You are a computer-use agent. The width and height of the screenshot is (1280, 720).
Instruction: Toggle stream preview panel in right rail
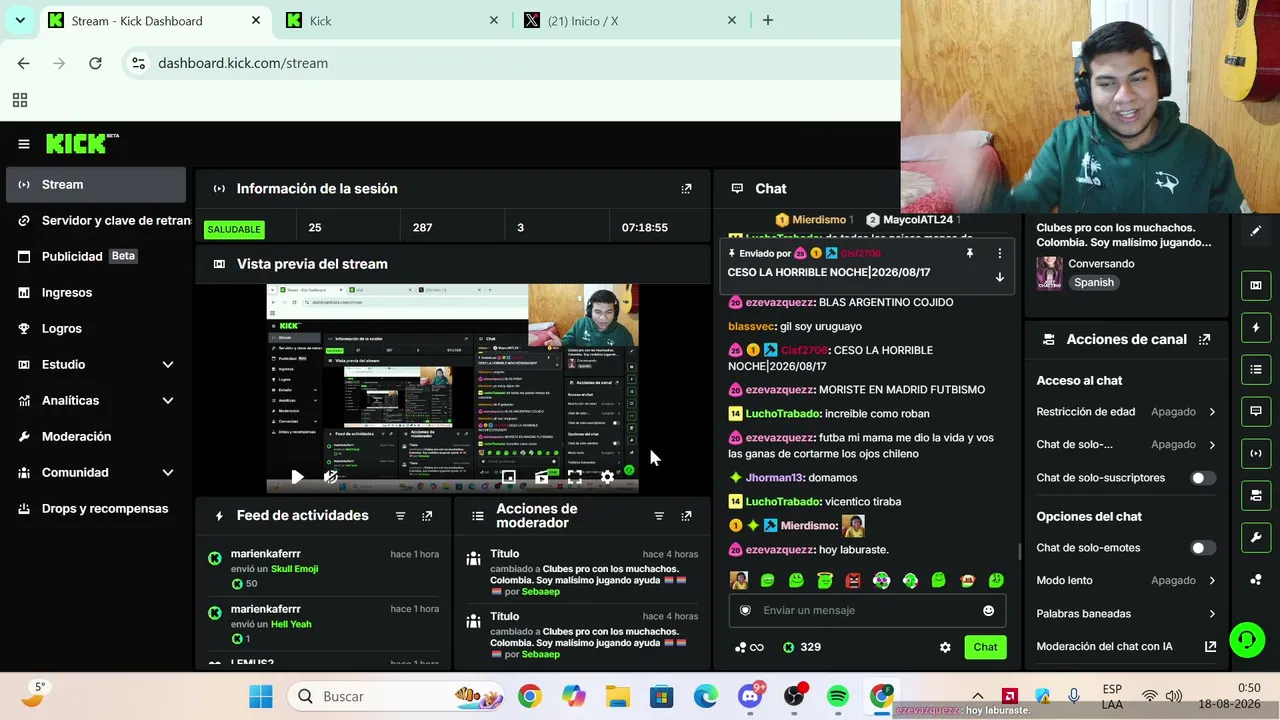[1256, 285]
